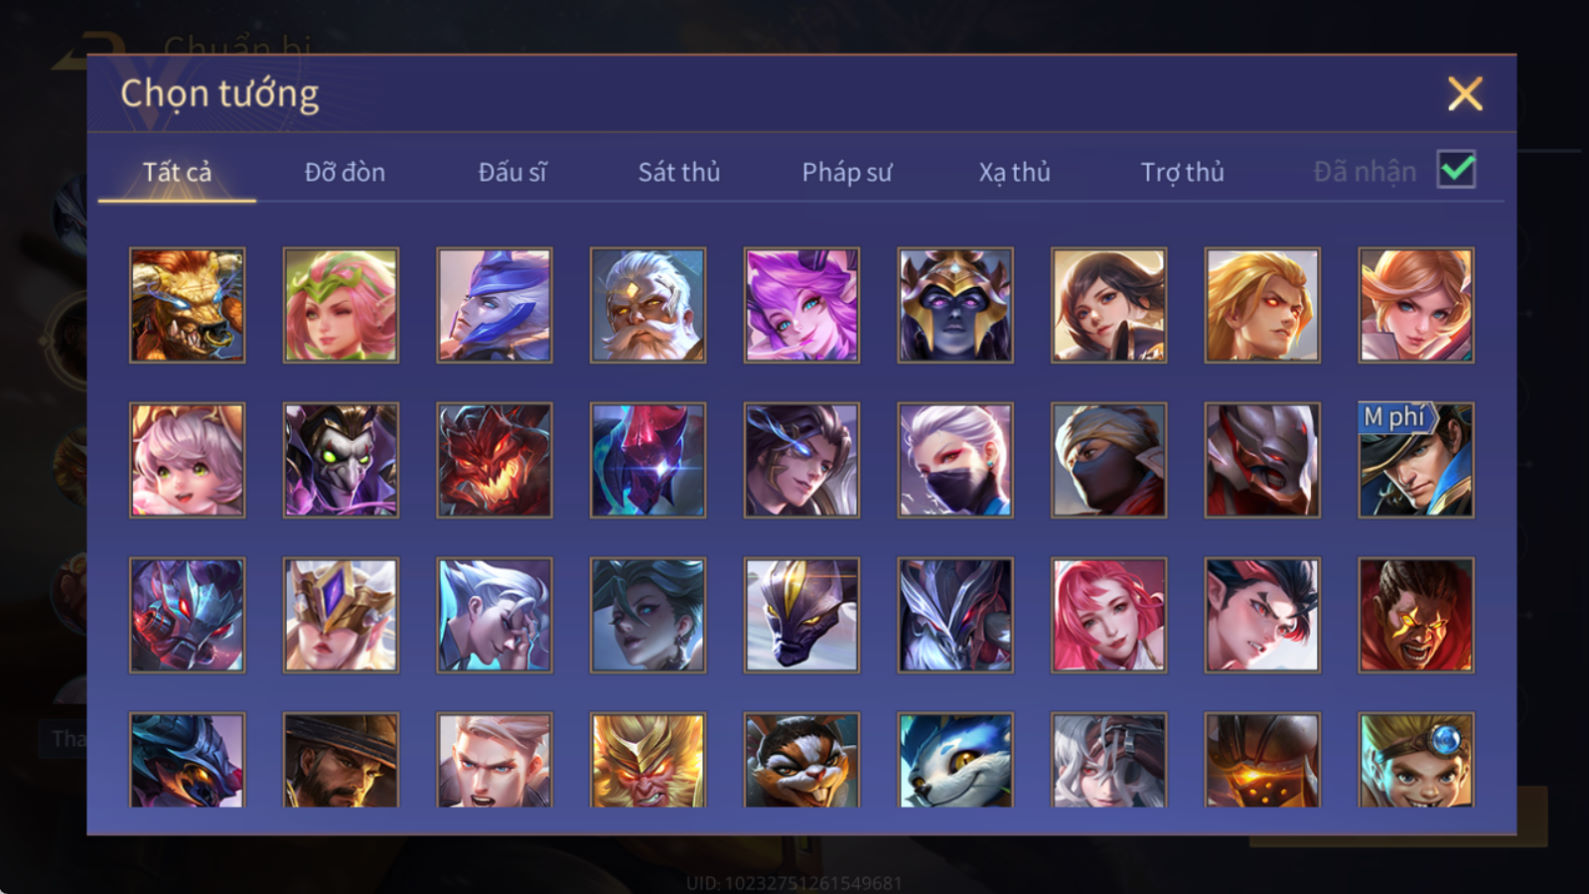
Task: Choose the blue cat hero portrait
Action: [955, 760]
